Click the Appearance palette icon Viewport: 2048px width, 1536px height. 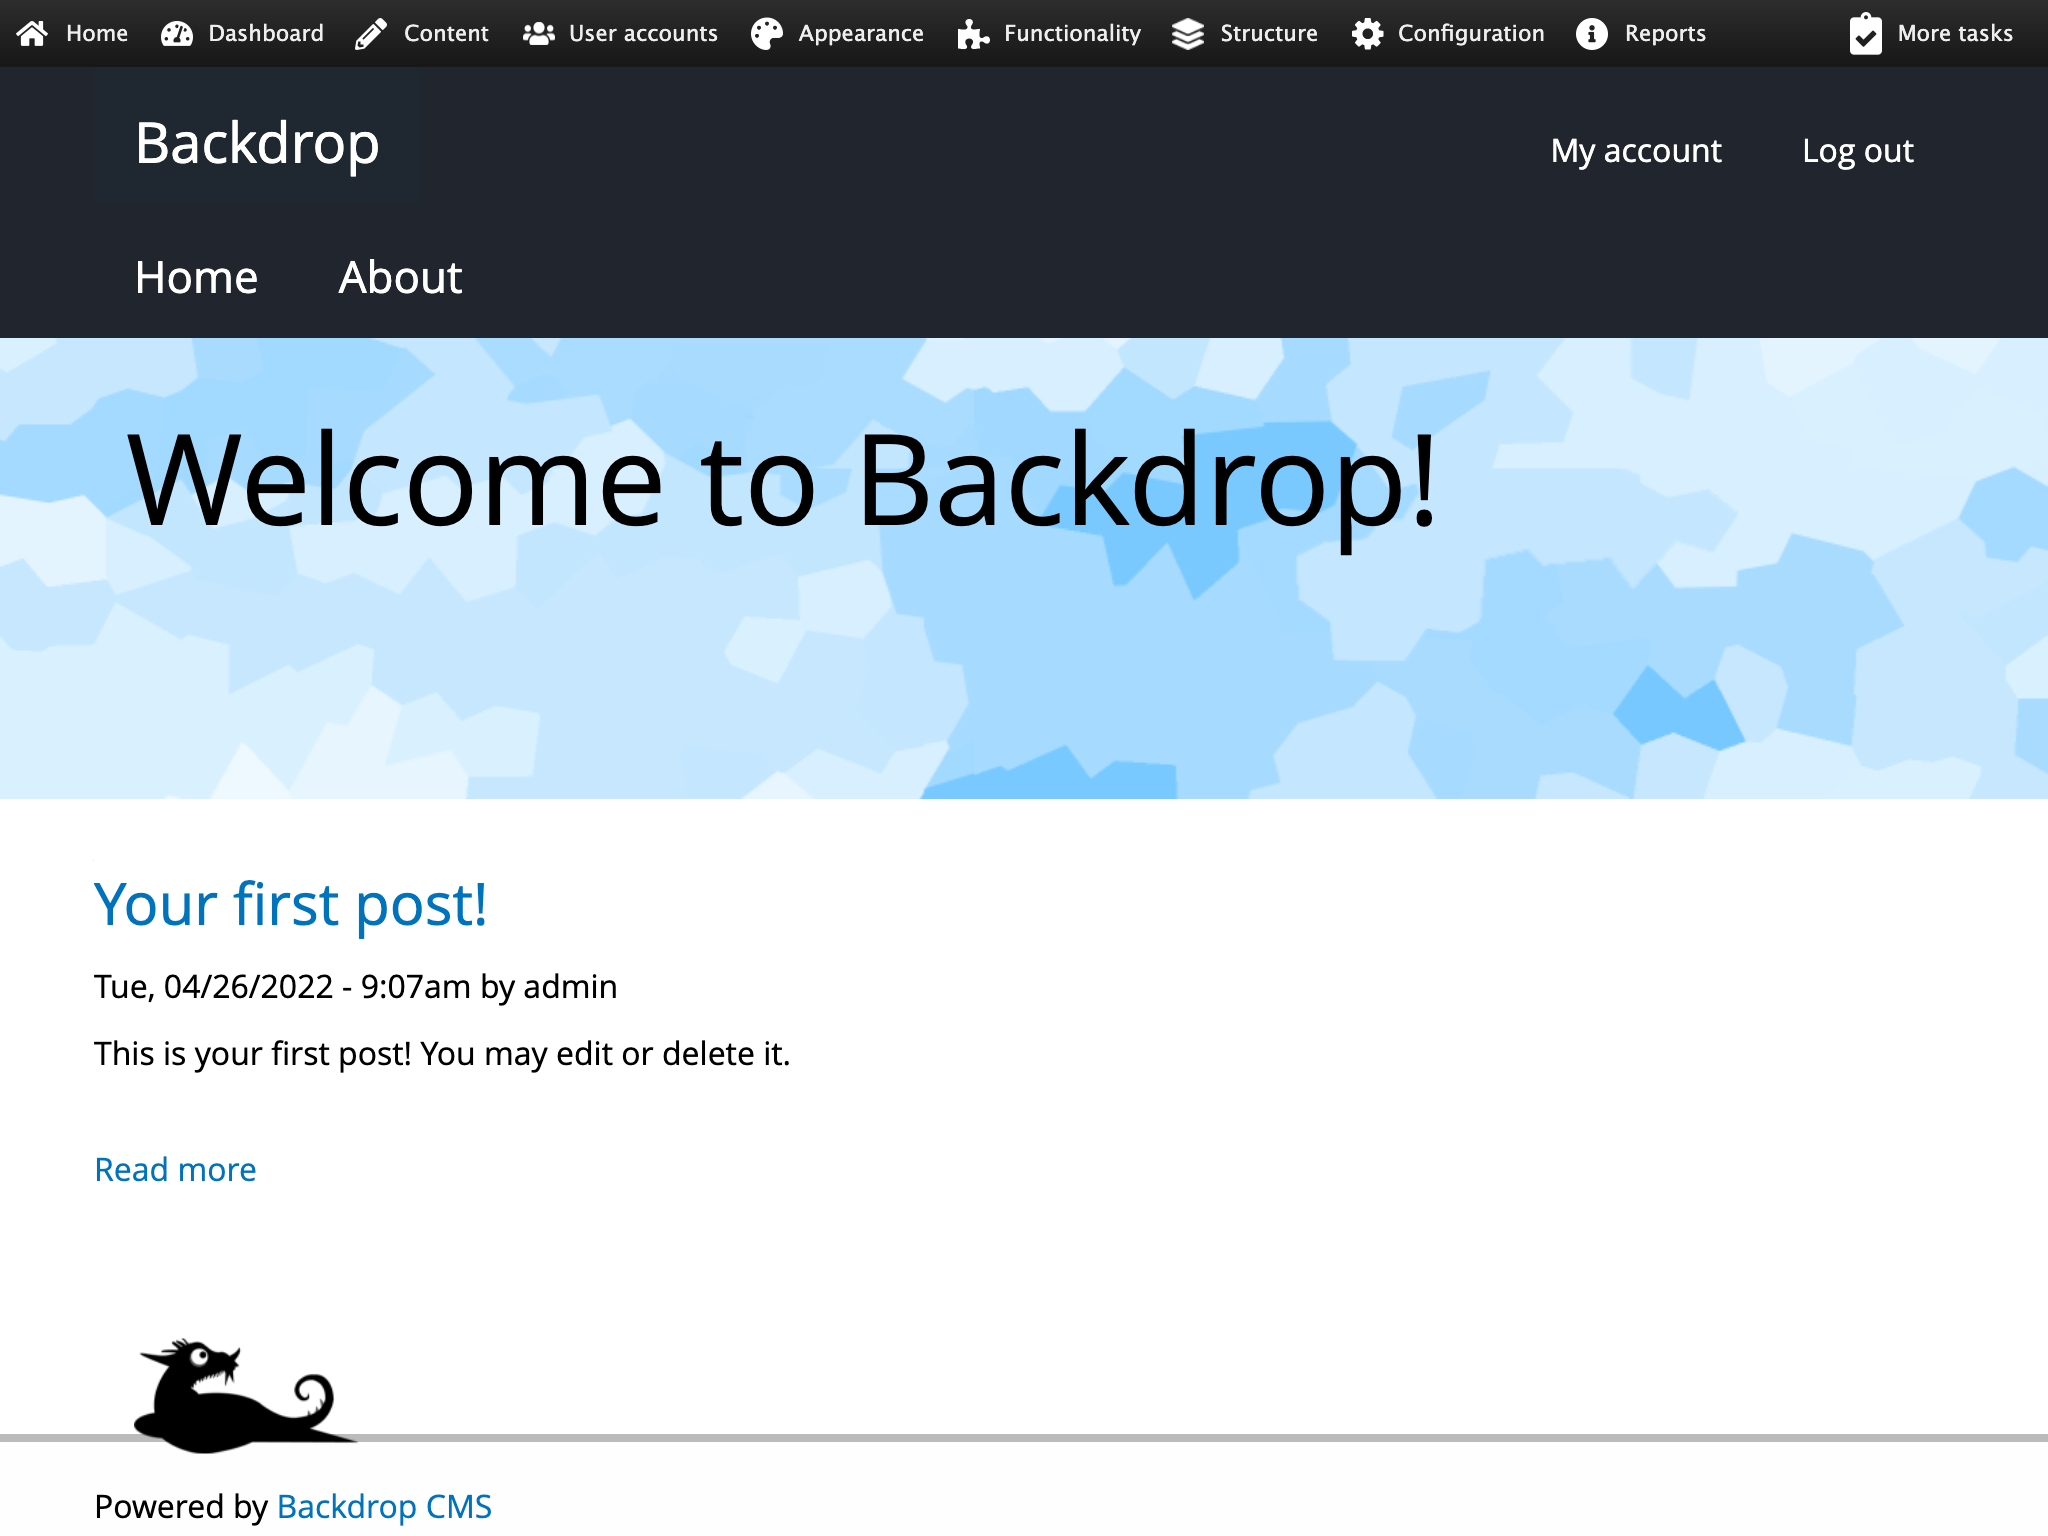click(767, 34)
